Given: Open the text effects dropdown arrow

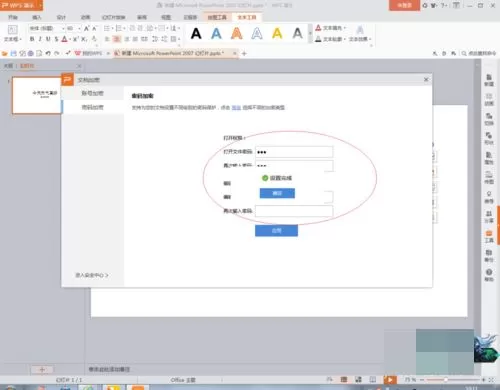Looking at the screenshot, I should coord(370,39).
